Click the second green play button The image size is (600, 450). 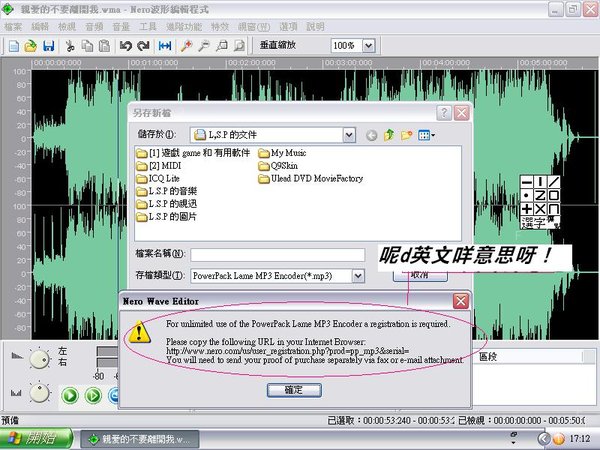coord(93,395)
